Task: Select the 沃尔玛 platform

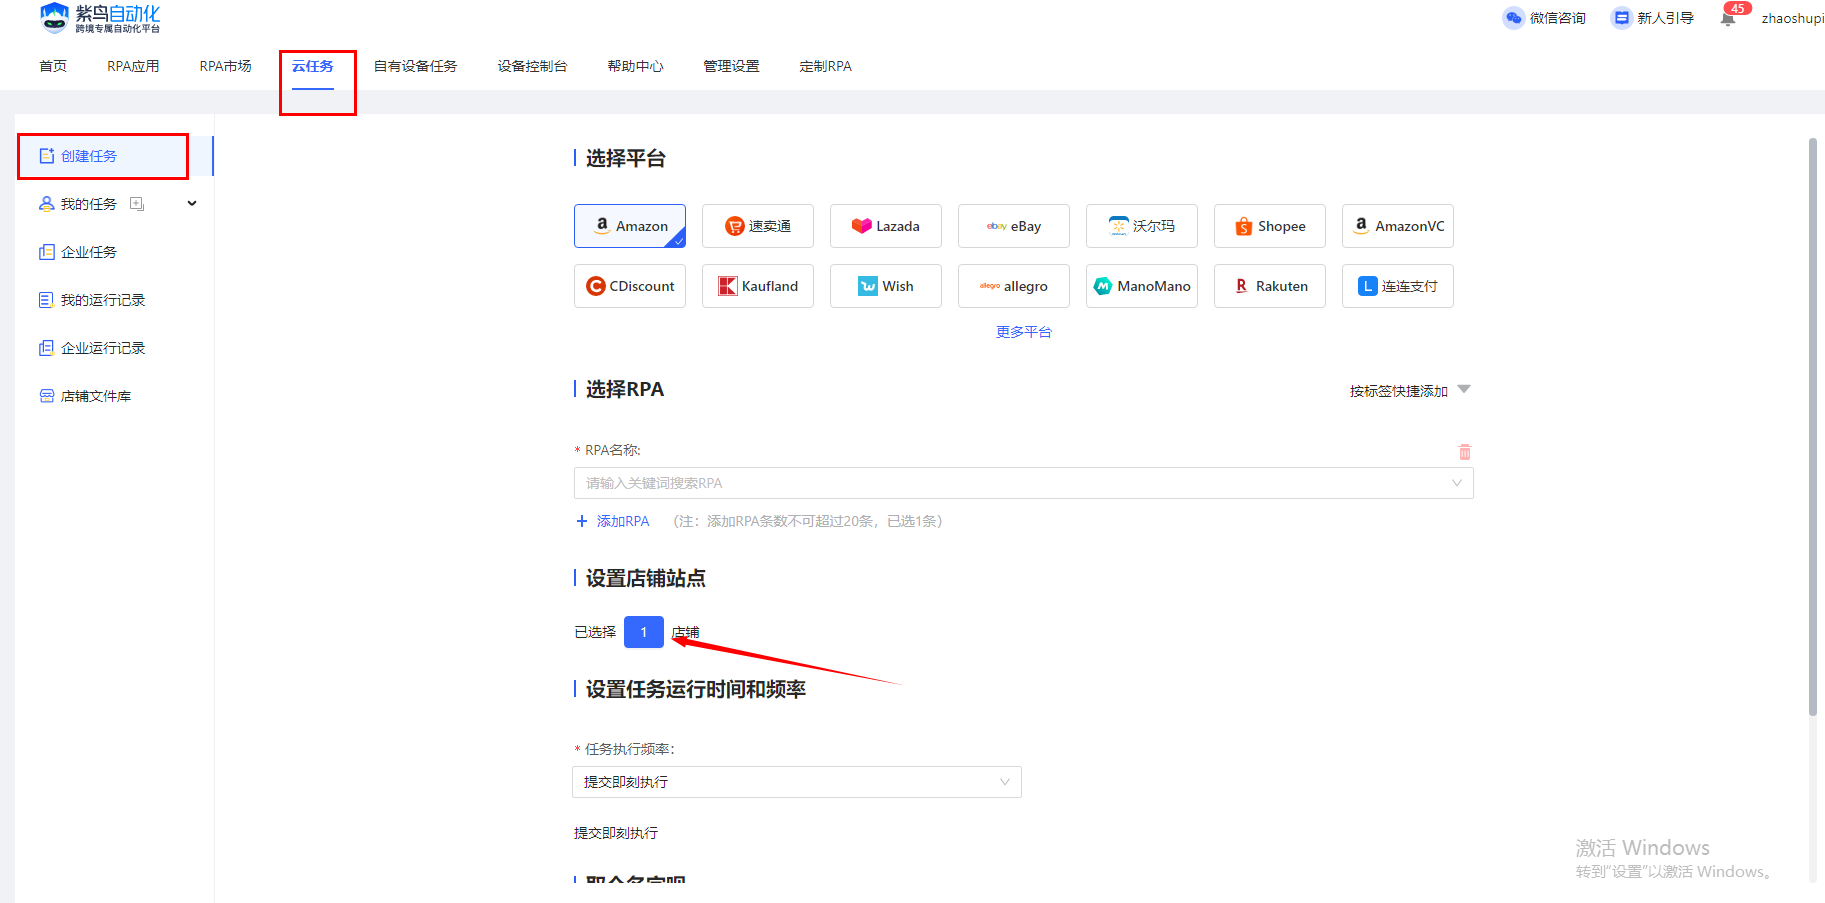Action: 1142,226
